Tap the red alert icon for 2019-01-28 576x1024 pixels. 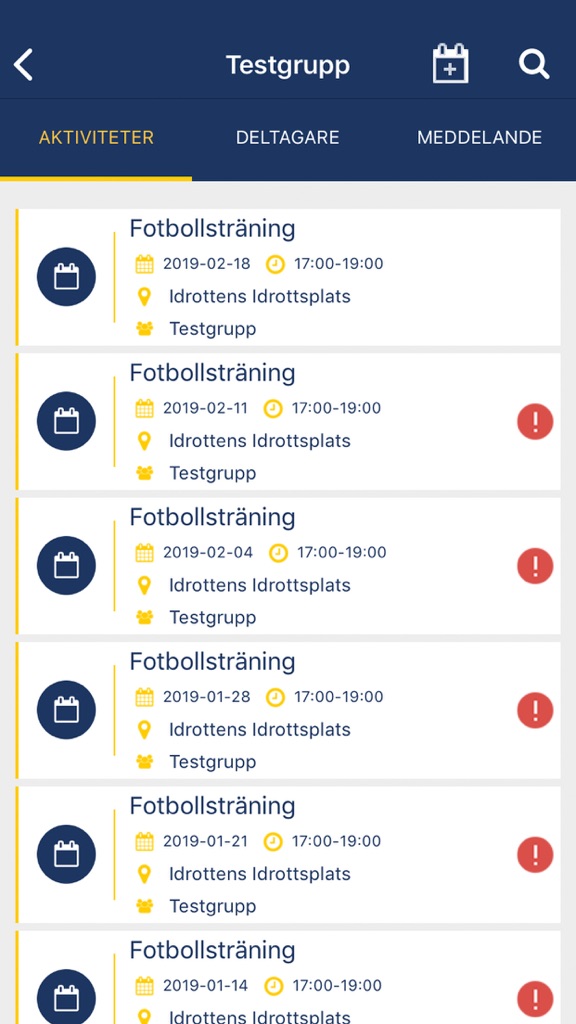click(535, 711)
